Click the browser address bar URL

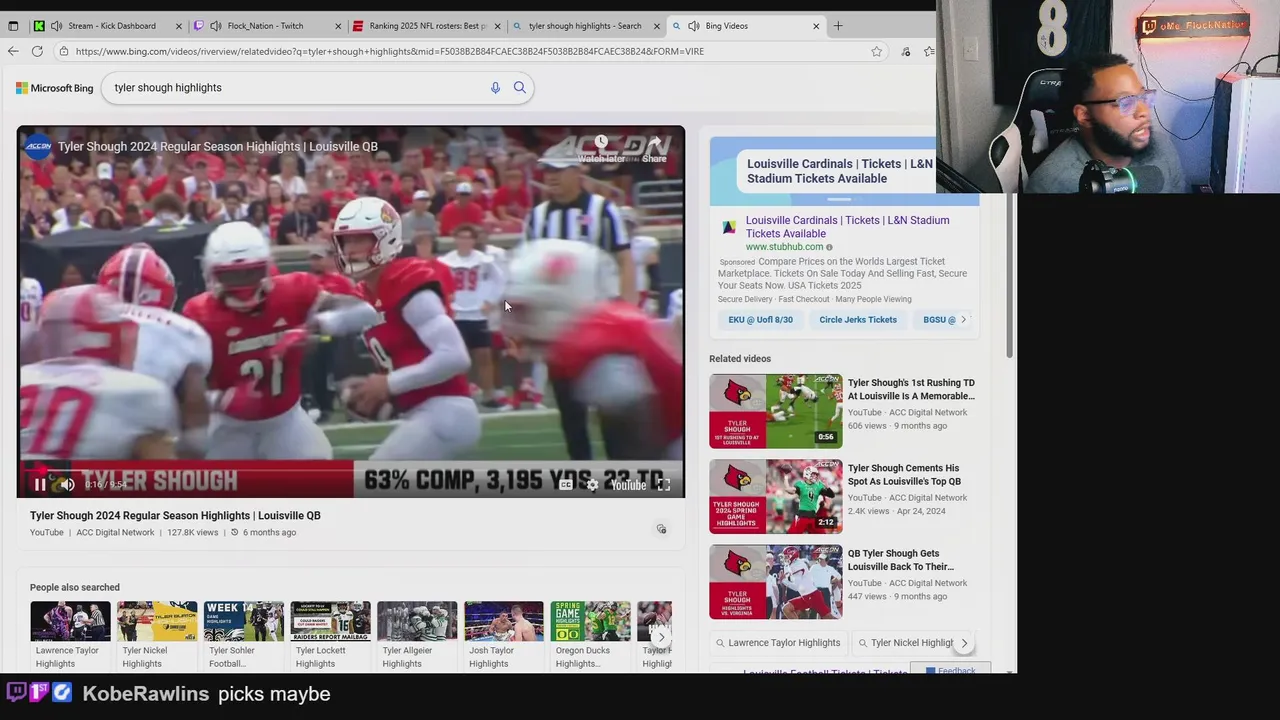point(389,51)
